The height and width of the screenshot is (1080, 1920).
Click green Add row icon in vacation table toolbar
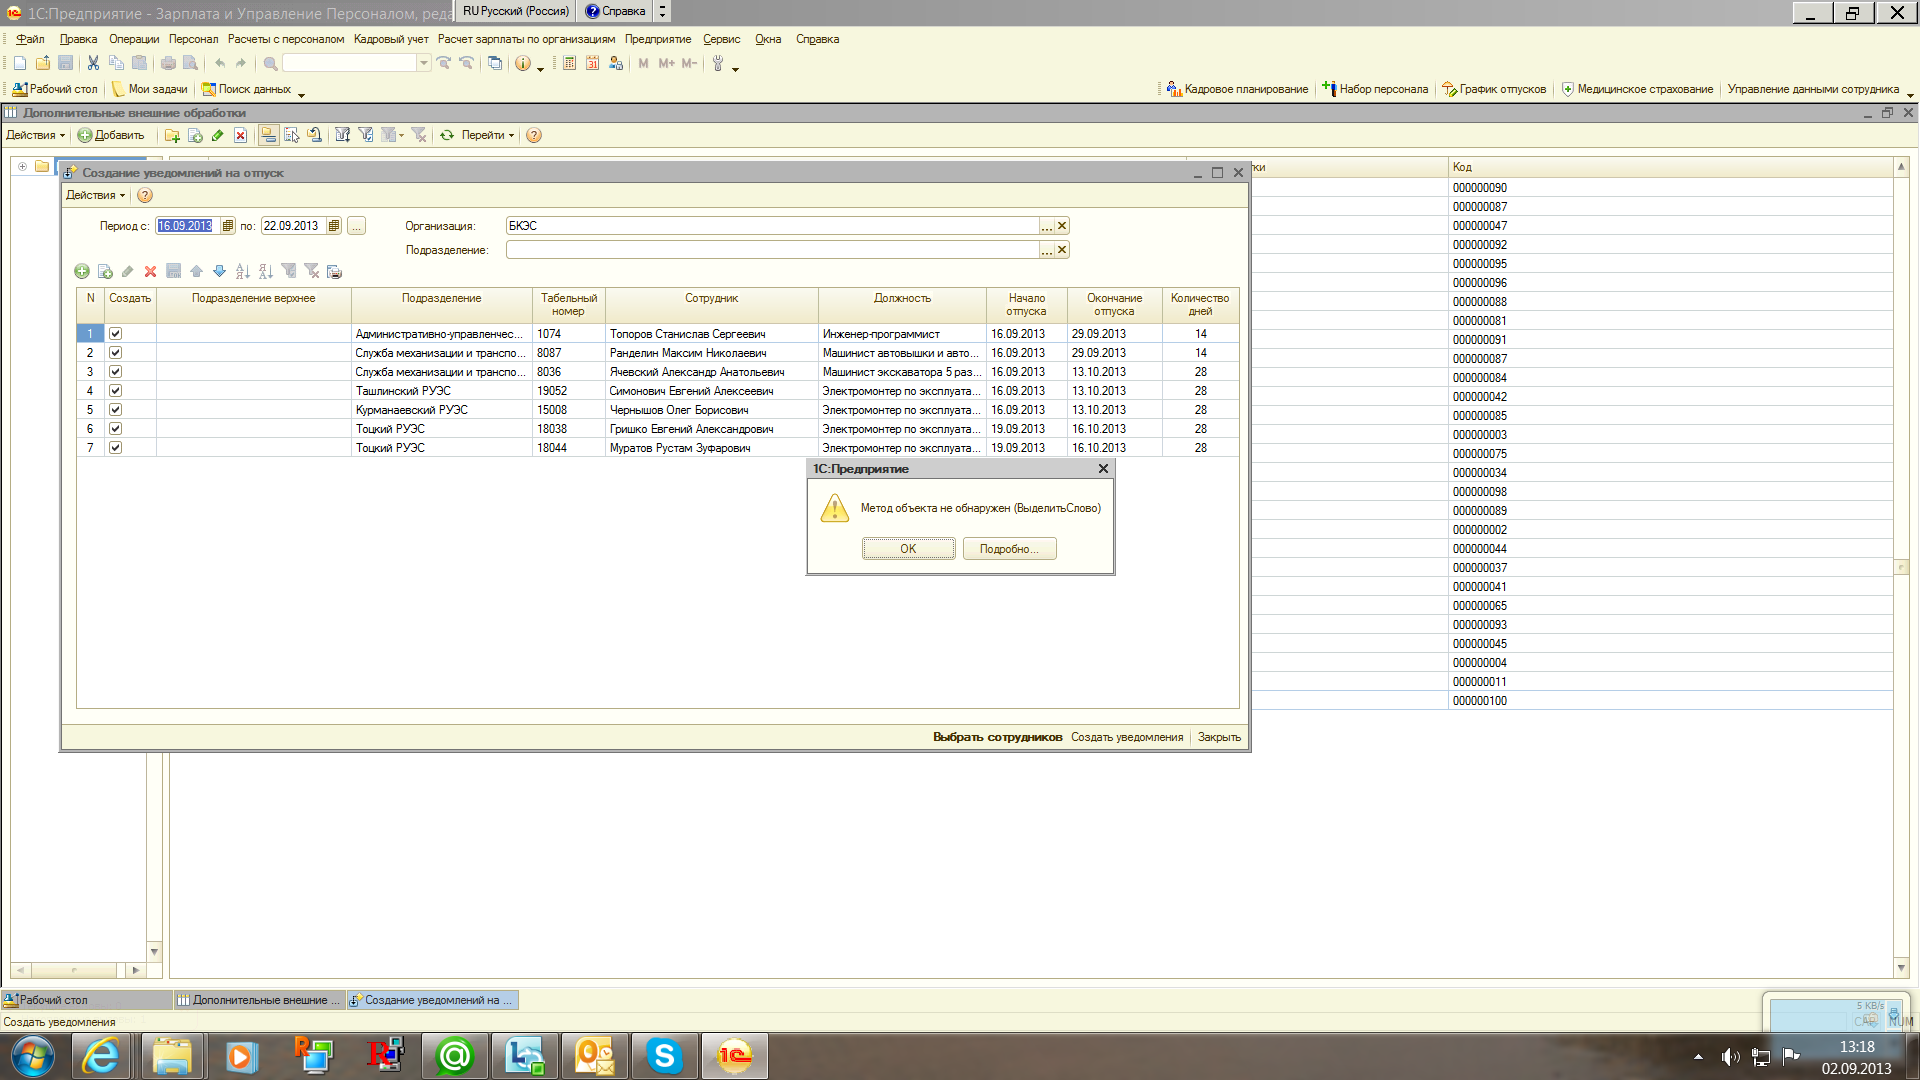coord(82,271)
